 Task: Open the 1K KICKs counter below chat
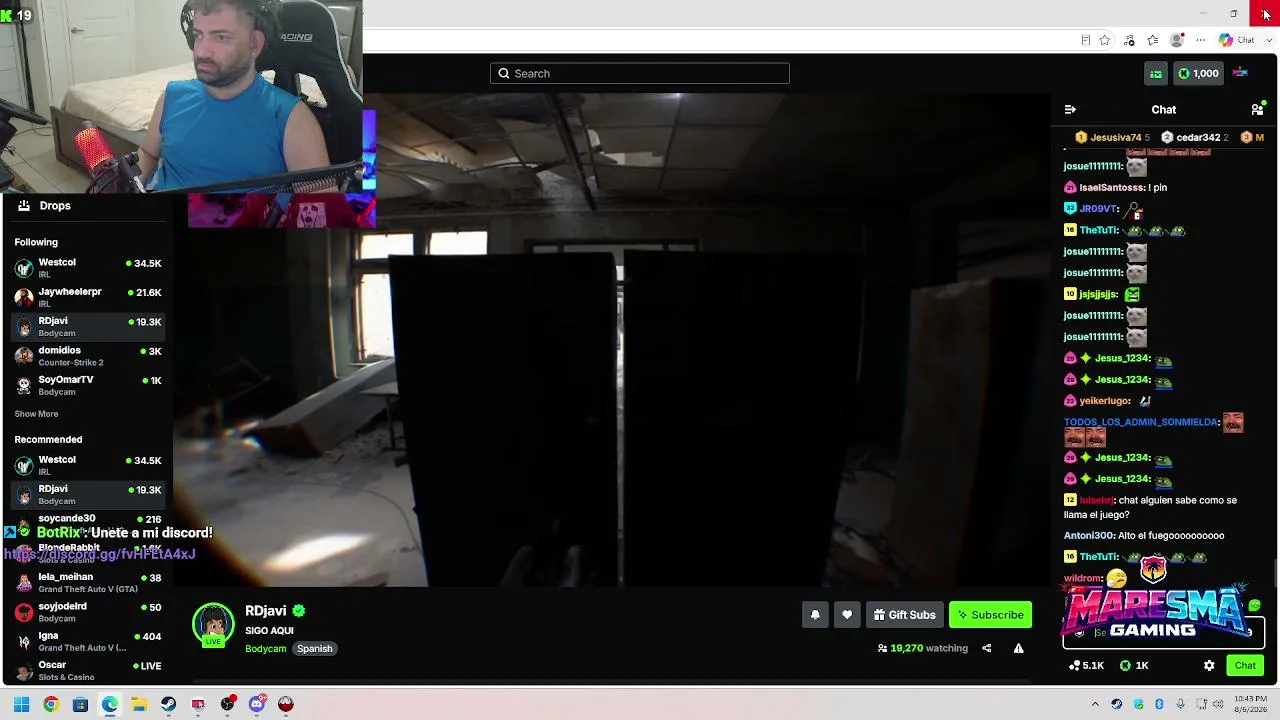[x=1134, y=665]
